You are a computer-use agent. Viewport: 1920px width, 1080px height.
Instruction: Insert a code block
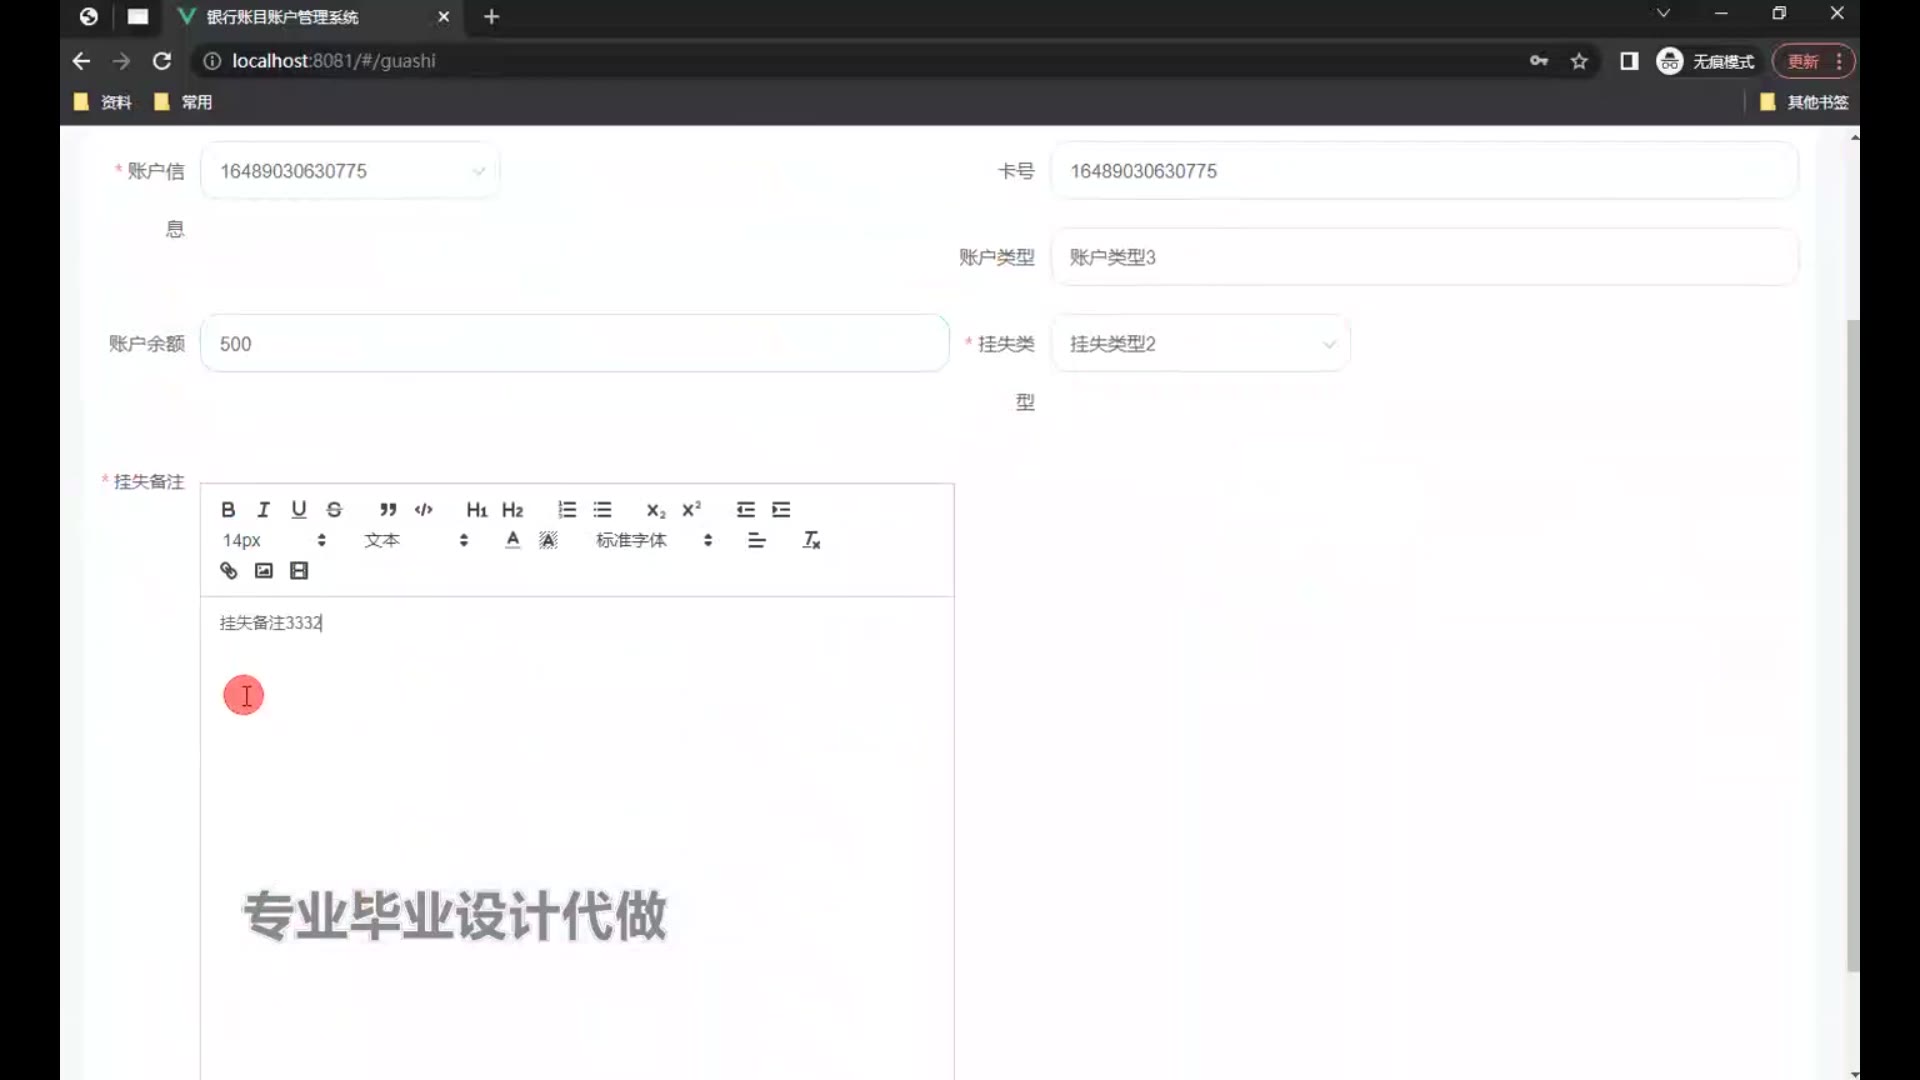click(424, 510)
